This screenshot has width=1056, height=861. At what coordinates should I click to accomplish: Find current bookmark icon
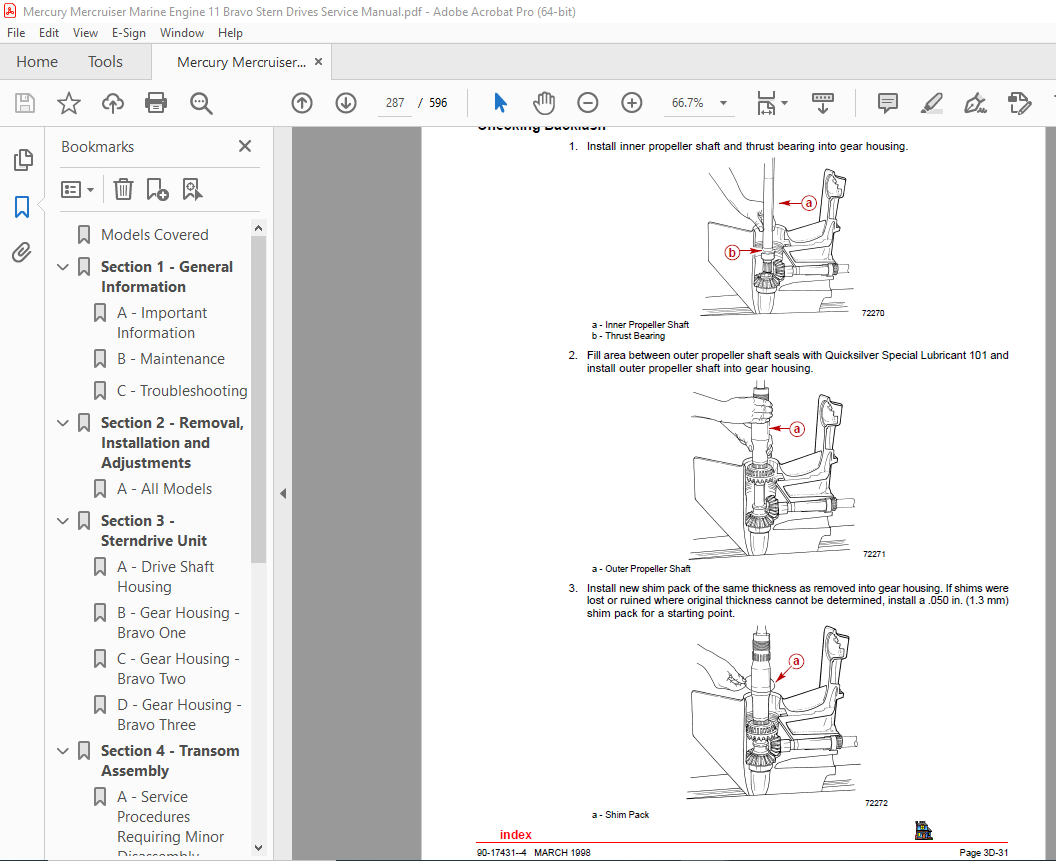pos(192,189)
